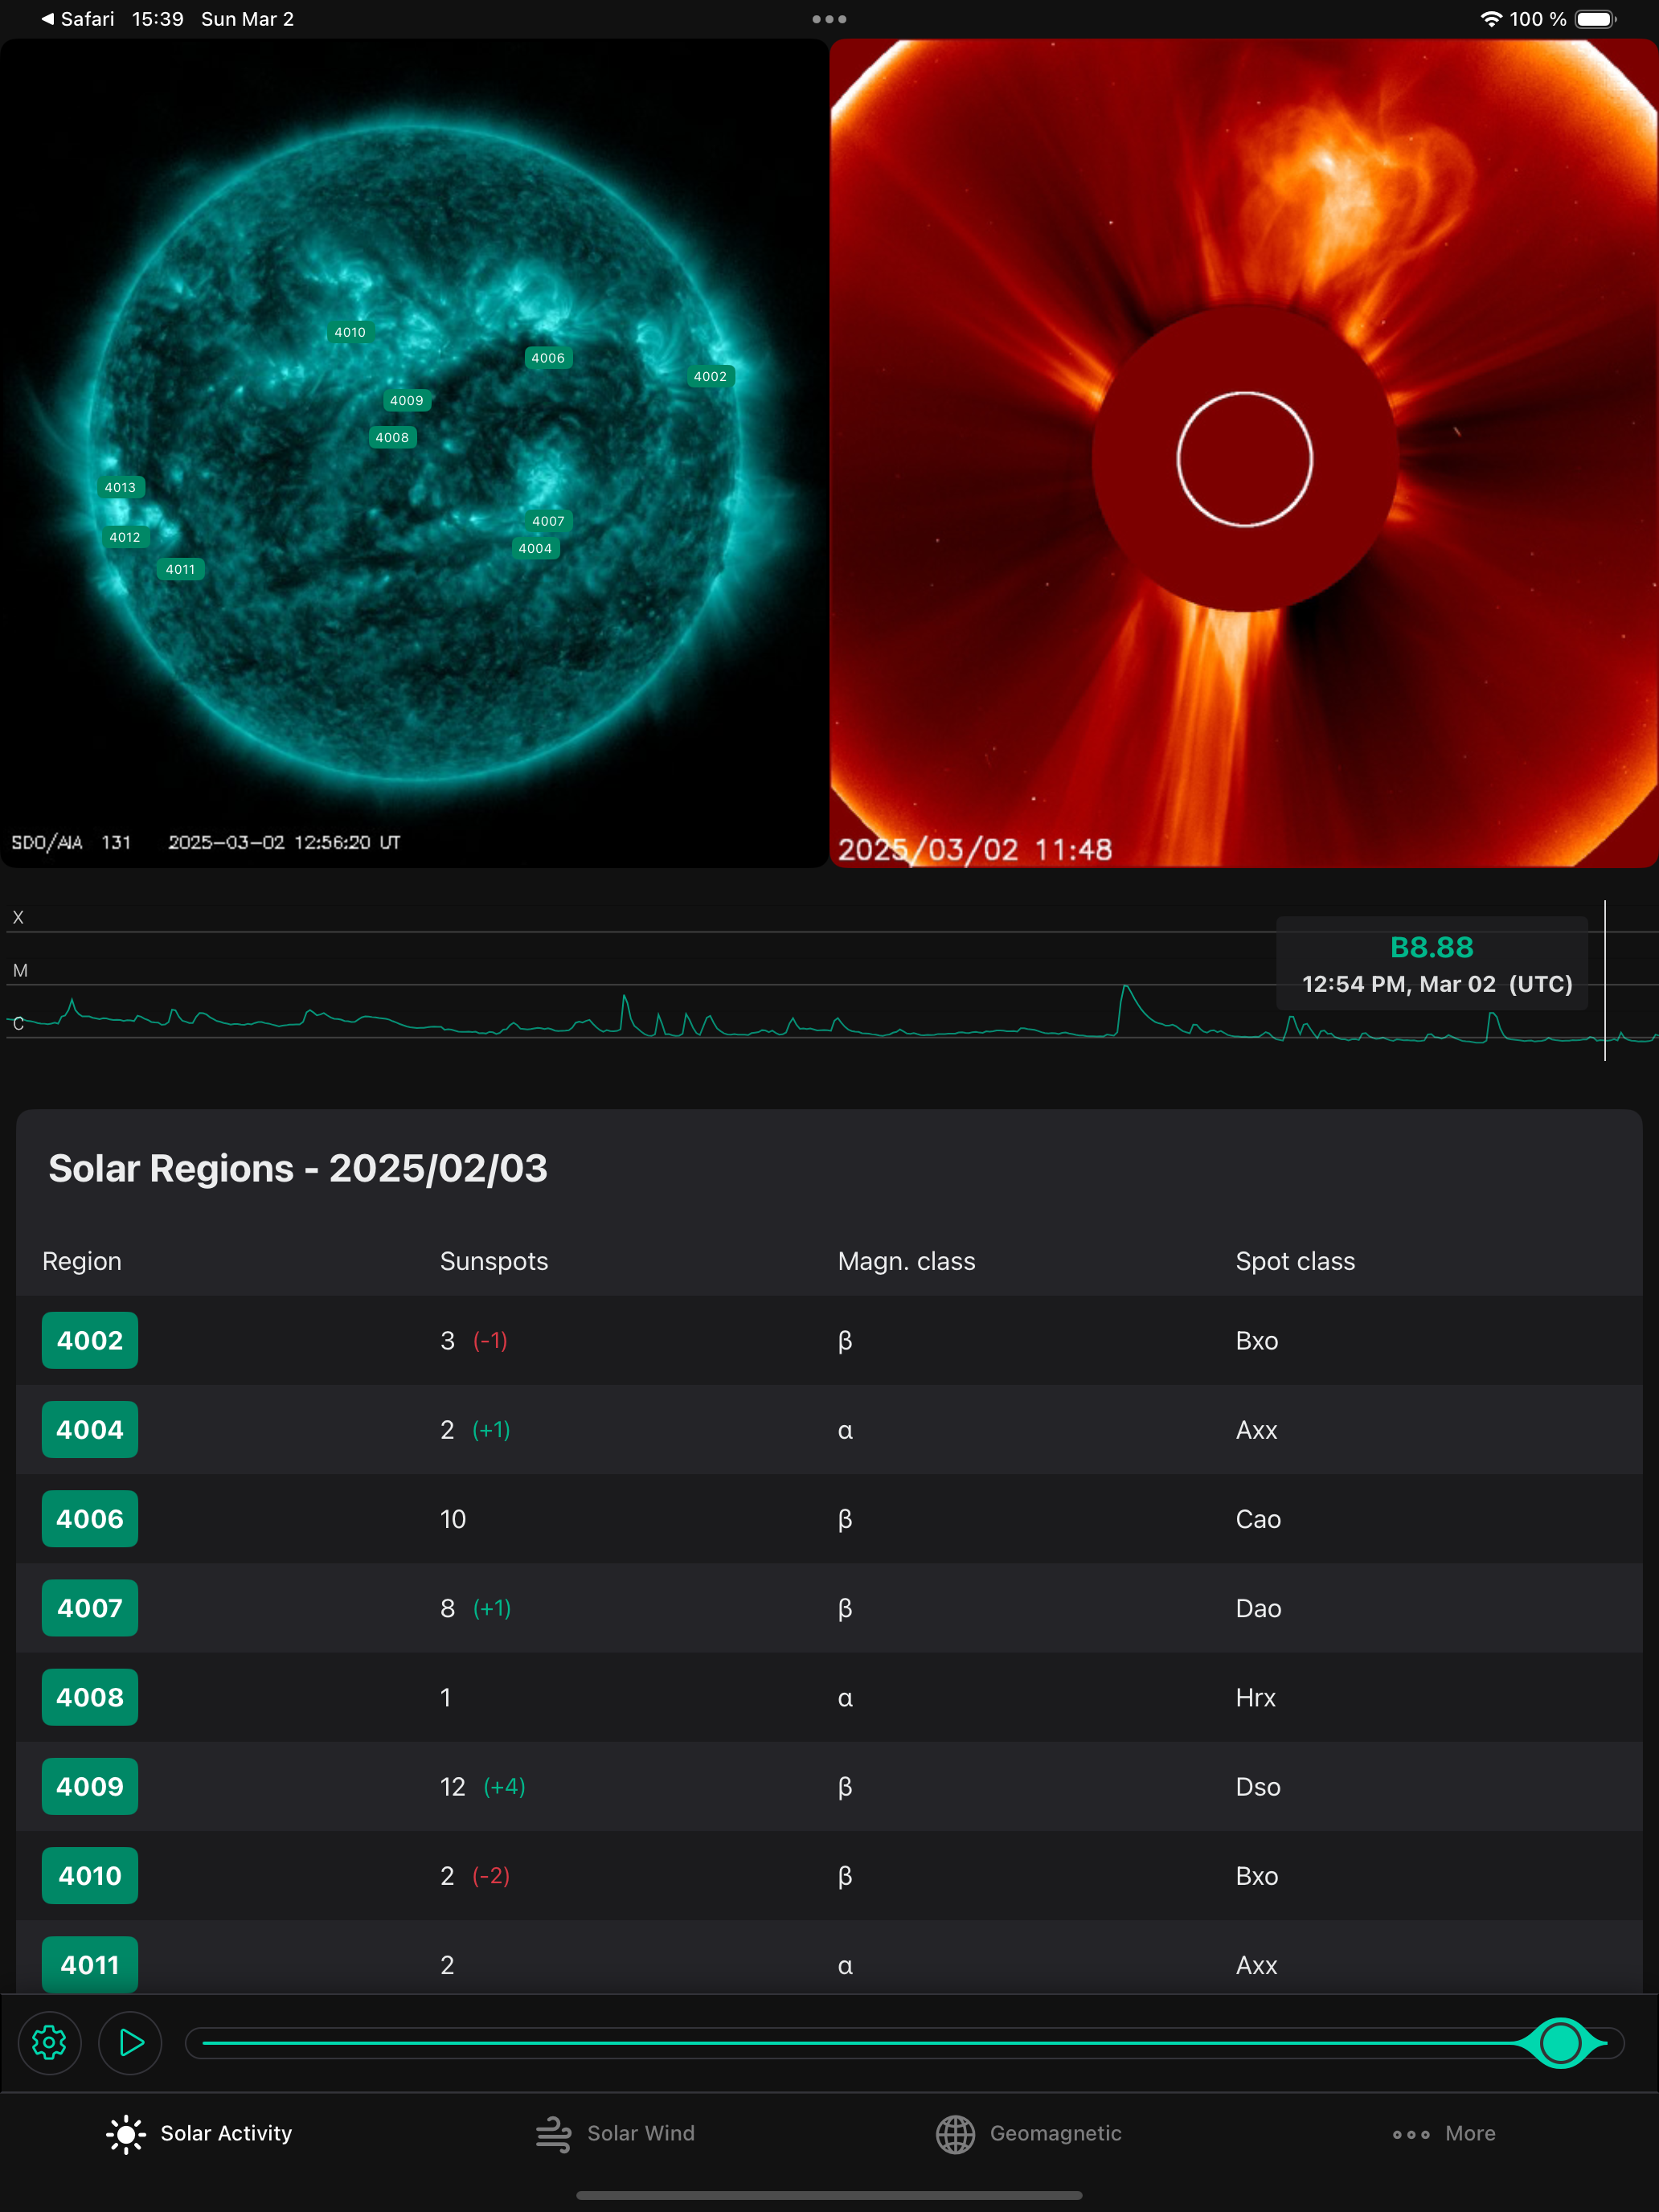Select region label 4013 on solar disk
Viewport: 1659px width, 2212px height.
[120, 487]
